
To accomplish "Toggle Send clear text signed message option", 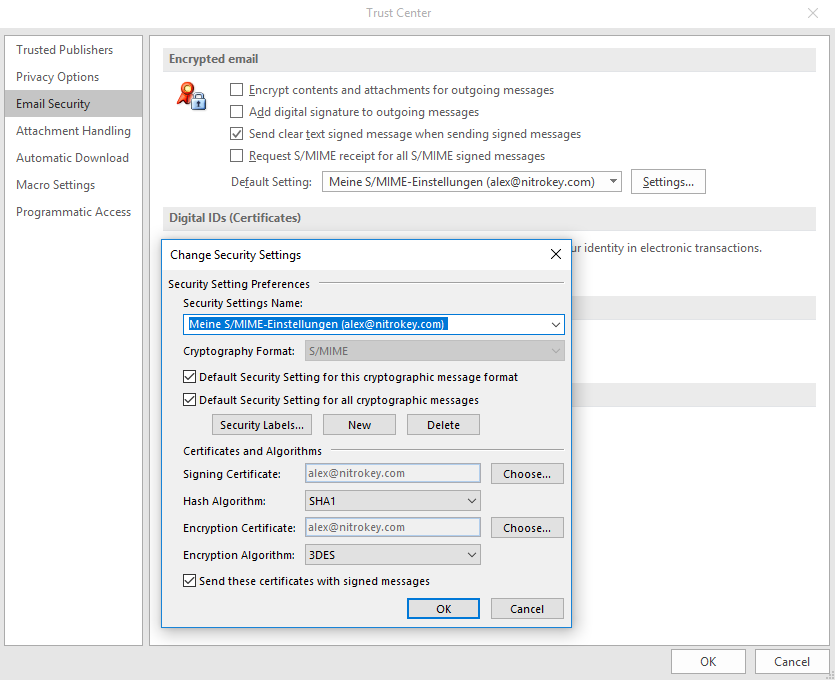I will pyautogui.click(x=237, y=134).
